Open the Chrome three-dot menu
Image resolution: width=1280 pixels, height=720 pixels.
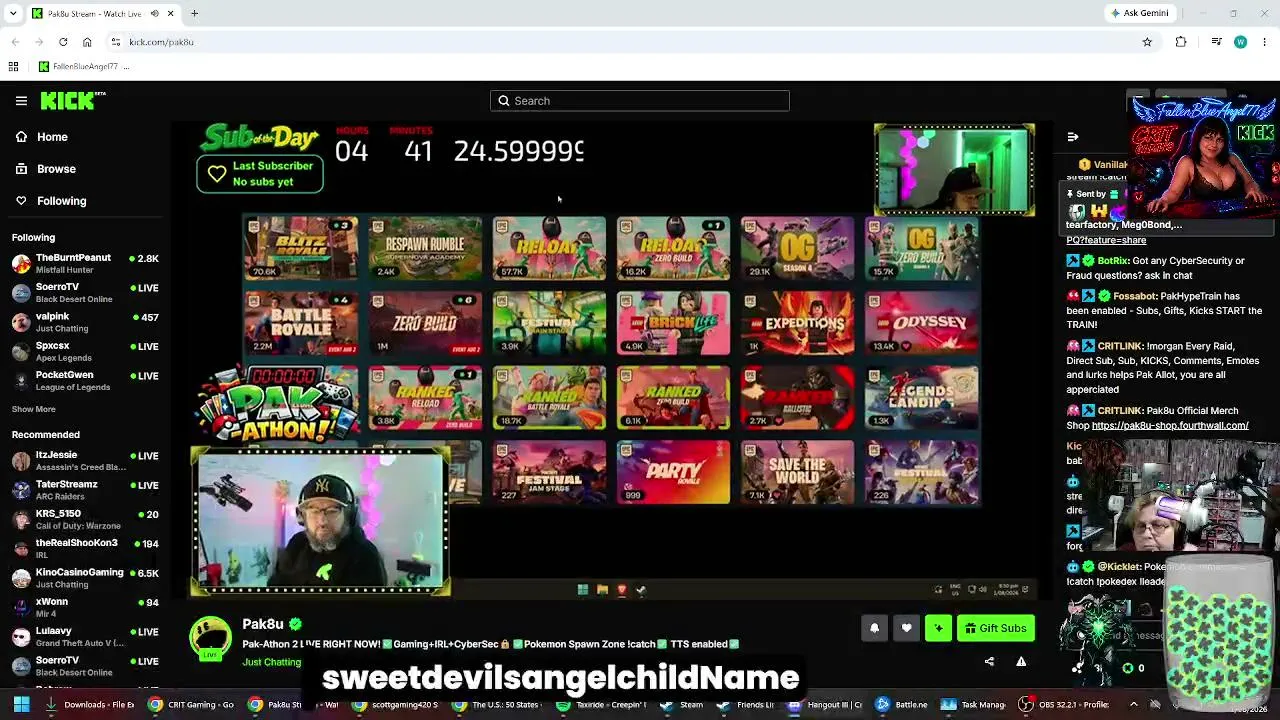pyautogui.click(x=1265, y=42)
